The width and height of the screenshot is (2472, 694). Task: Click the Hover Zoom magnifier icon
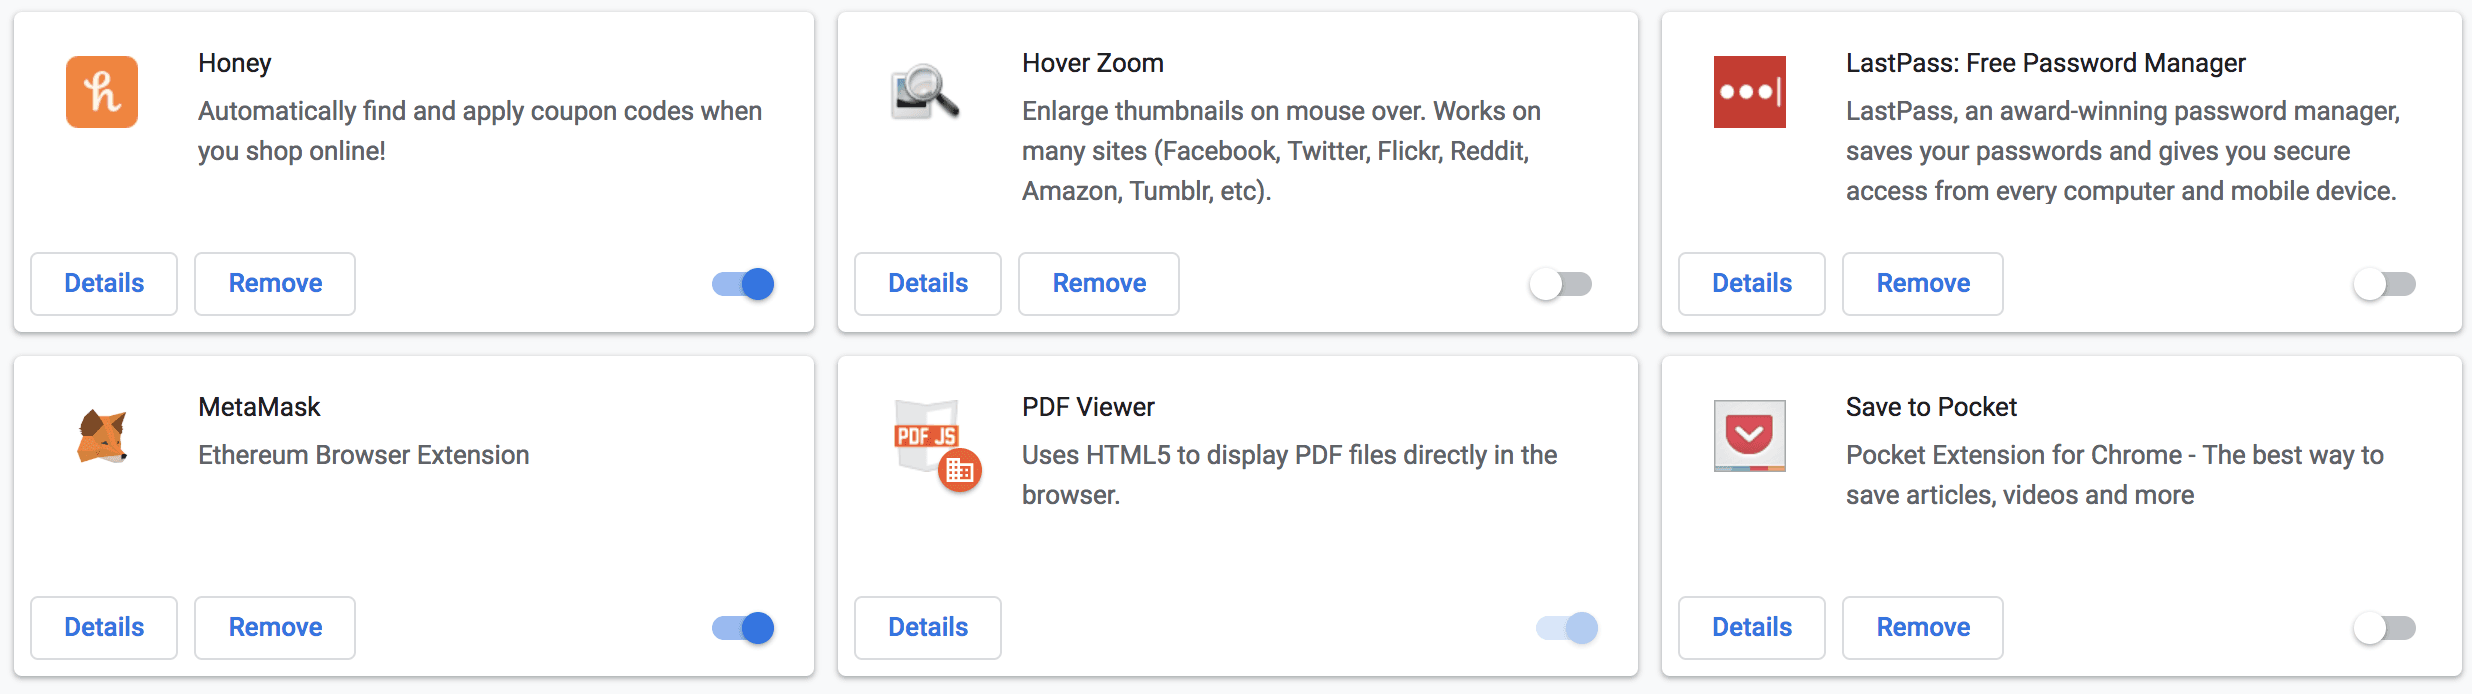point(925,92)
